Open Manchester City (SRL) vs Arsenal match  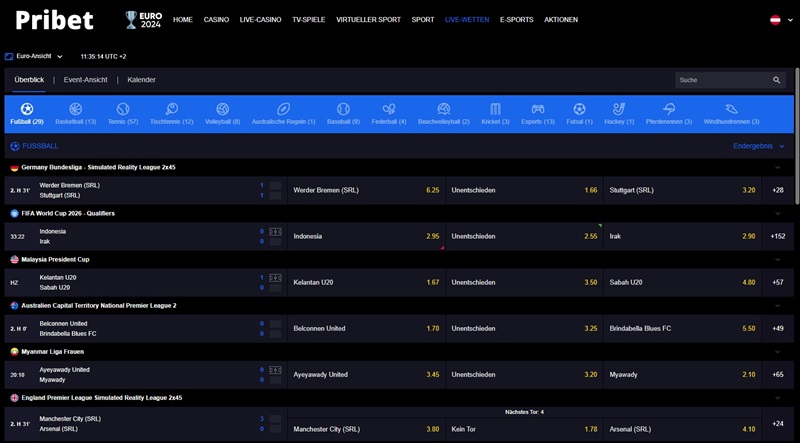145,424
